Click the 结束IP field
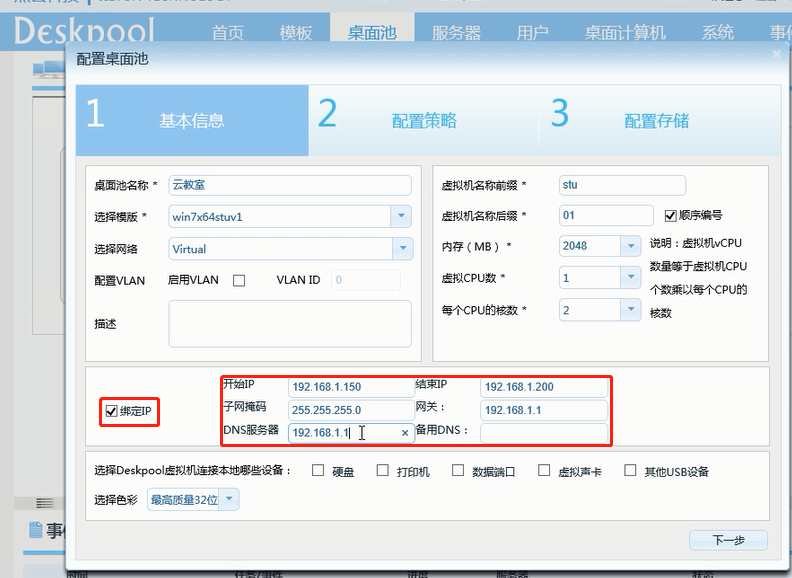Viewport: 792px width, 578px height. click(543, 387)
